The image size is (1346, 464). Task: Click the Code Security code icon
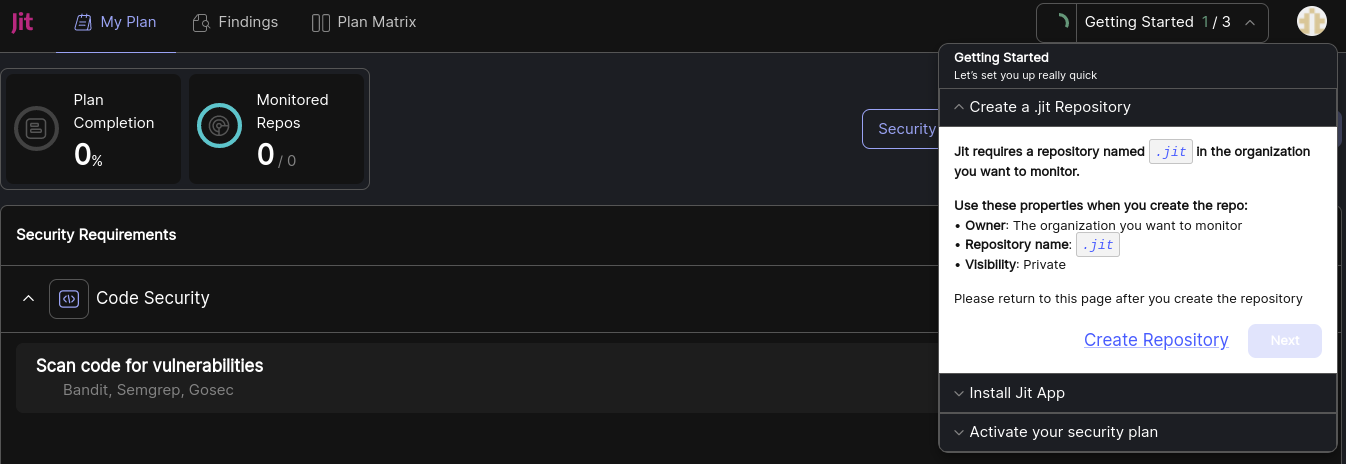(x=69, y=298)
